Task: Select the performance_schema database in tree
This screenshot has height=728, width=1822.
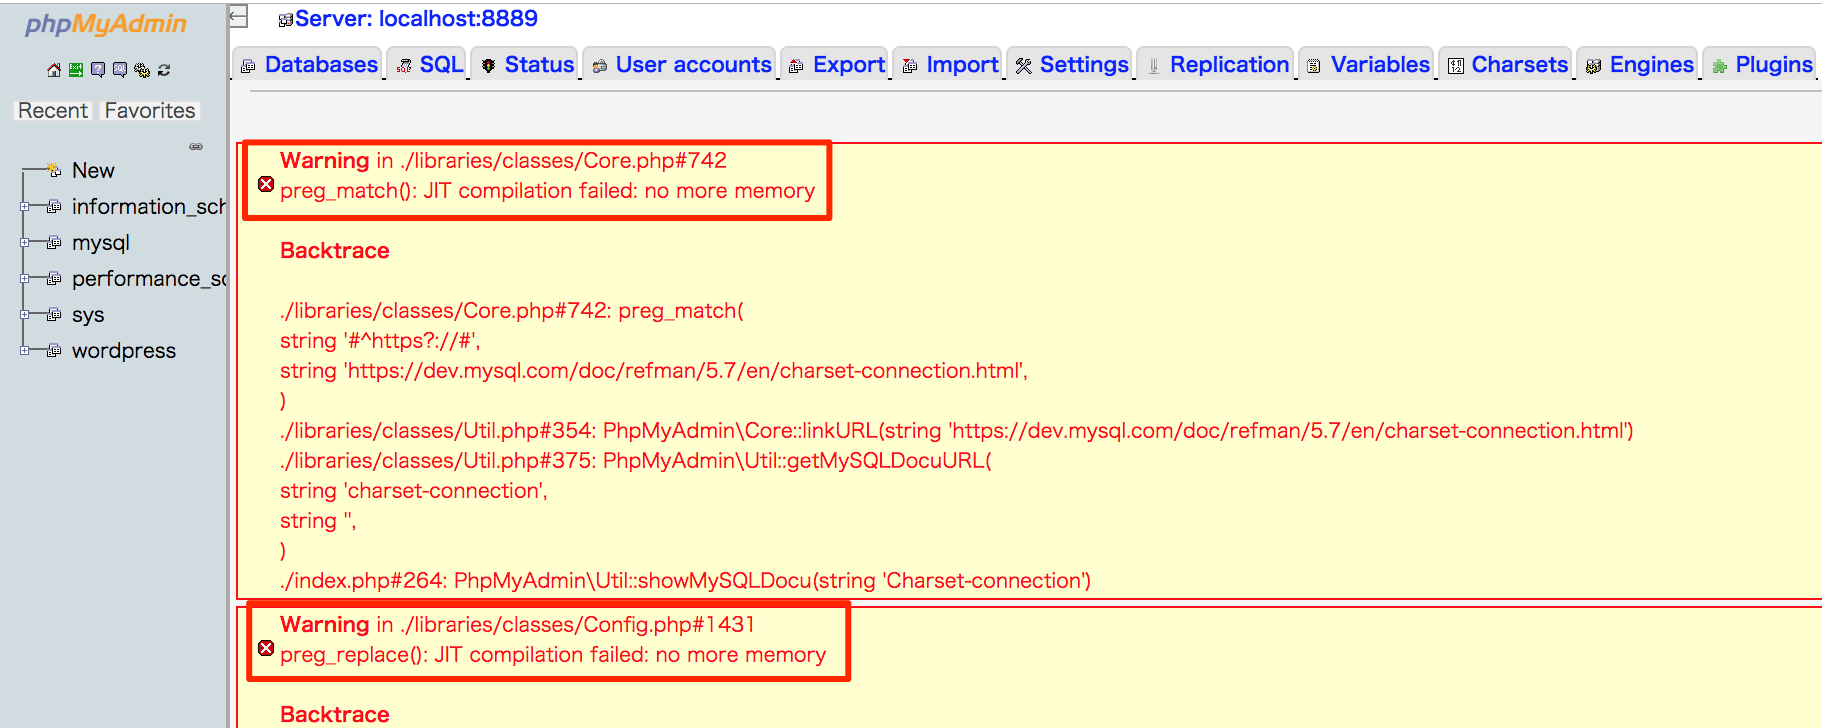Action: (148, 279)
